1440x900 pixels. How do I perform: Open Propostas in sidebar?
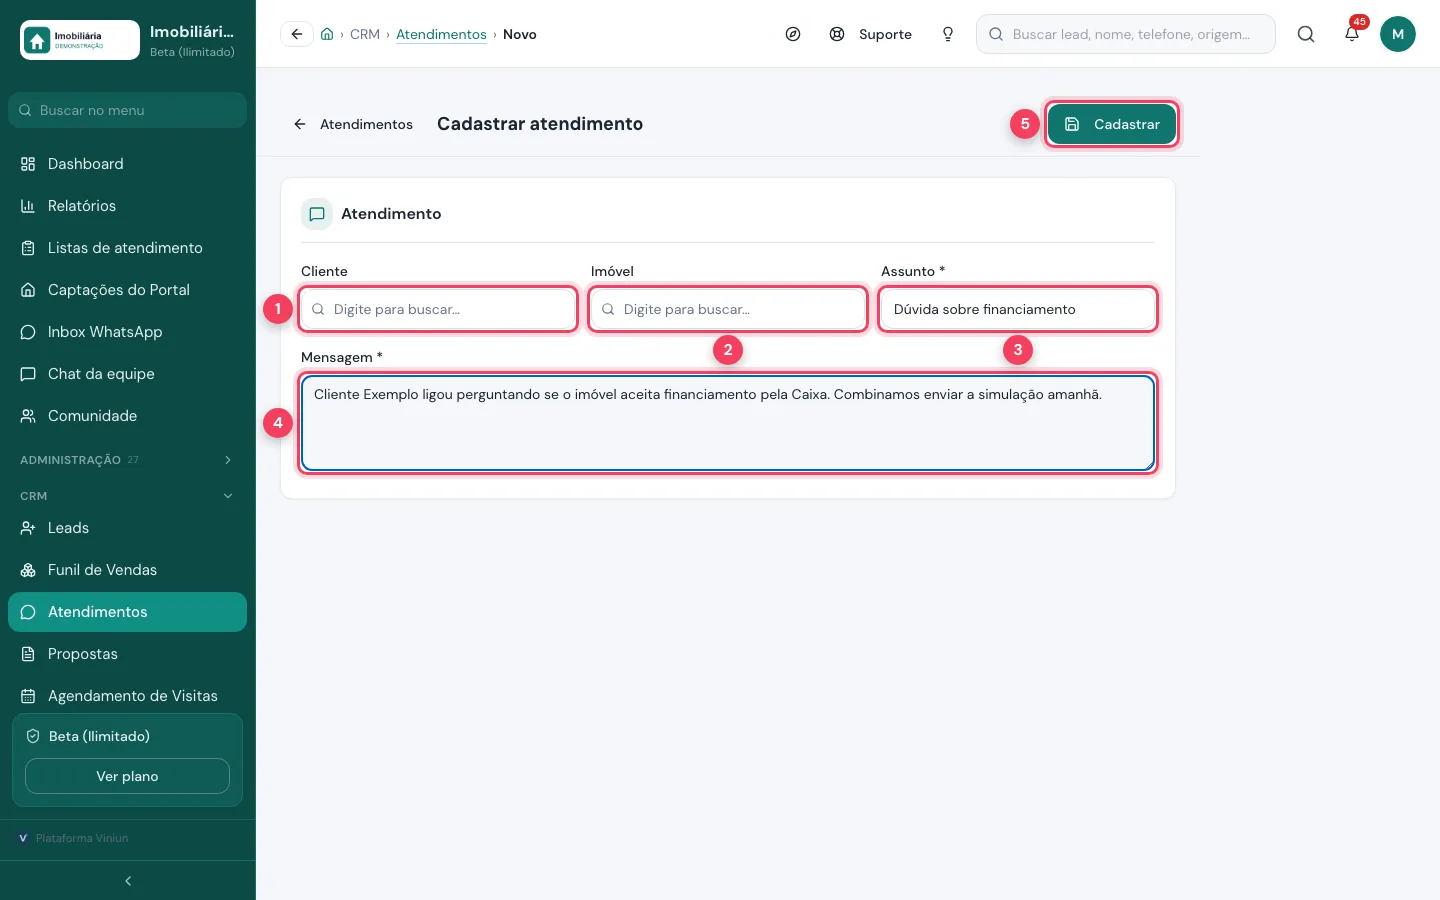coord(127,654)
